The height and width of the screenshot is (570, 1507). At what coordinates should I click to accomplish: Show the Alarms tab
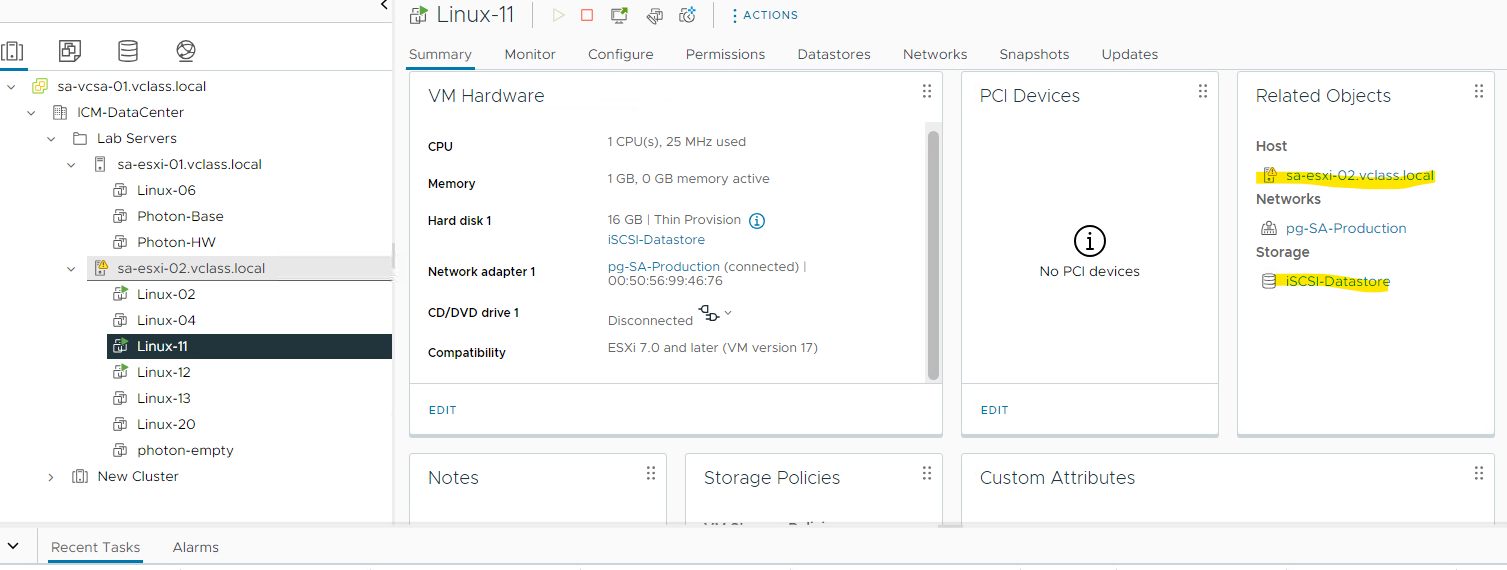pyautogui.click(x=196, y=548)
